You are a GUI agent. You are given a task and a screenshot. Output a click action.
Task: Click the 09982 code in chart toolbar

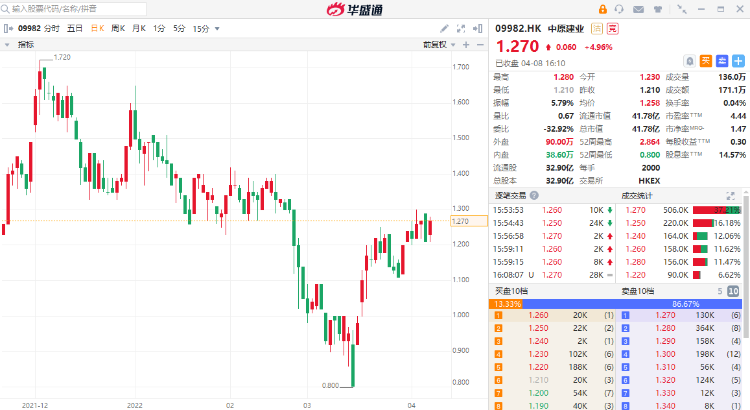tap(29, 29)
